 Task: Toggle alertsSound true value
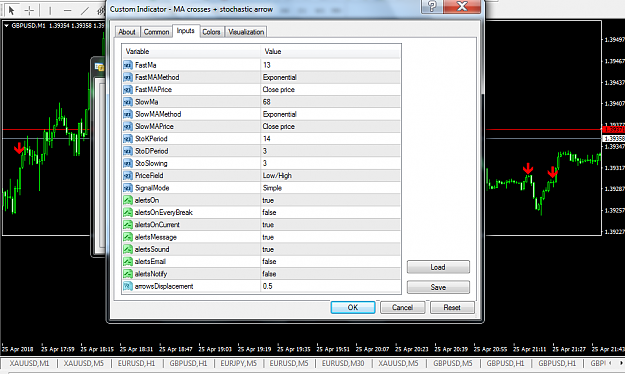click(330, 249)
